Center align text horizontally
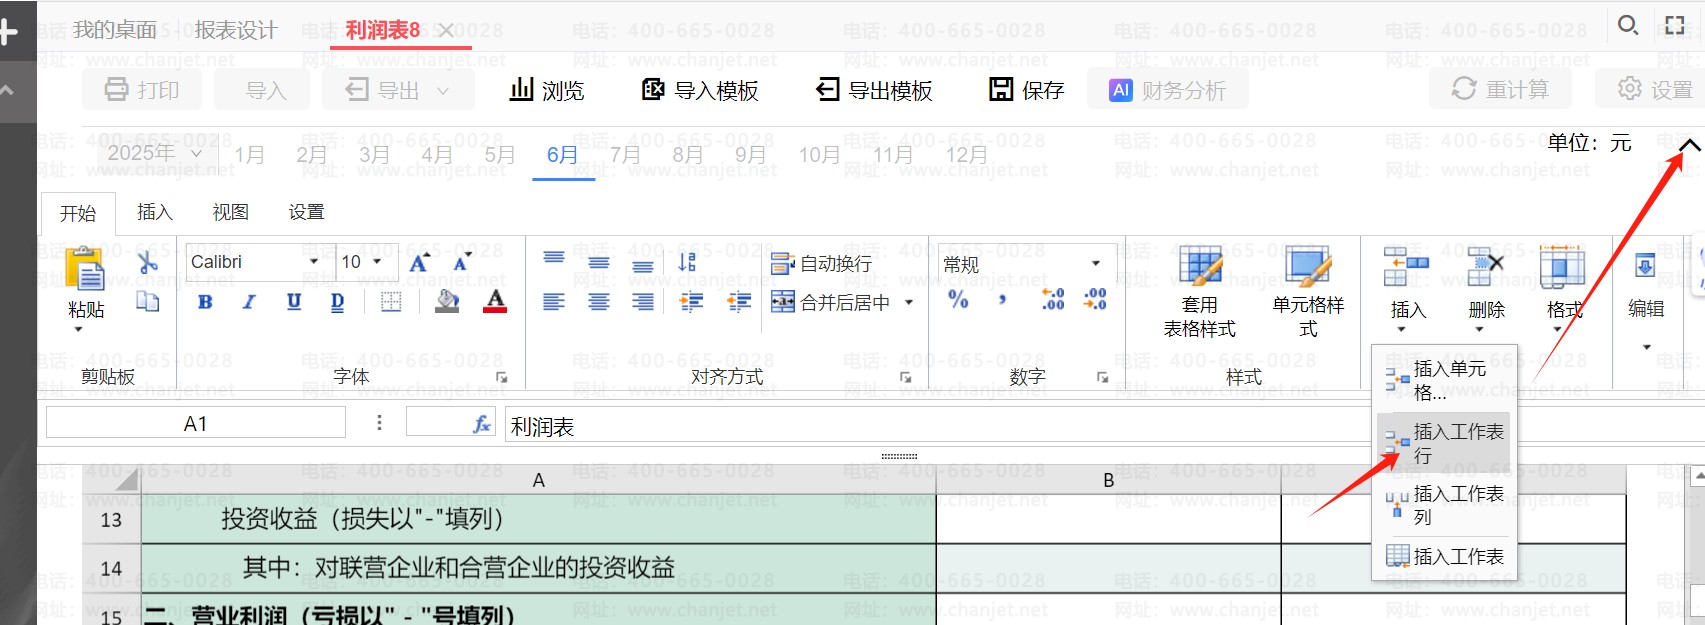The width and height of the screenshot is (1705, 625). tap(598, 302)
